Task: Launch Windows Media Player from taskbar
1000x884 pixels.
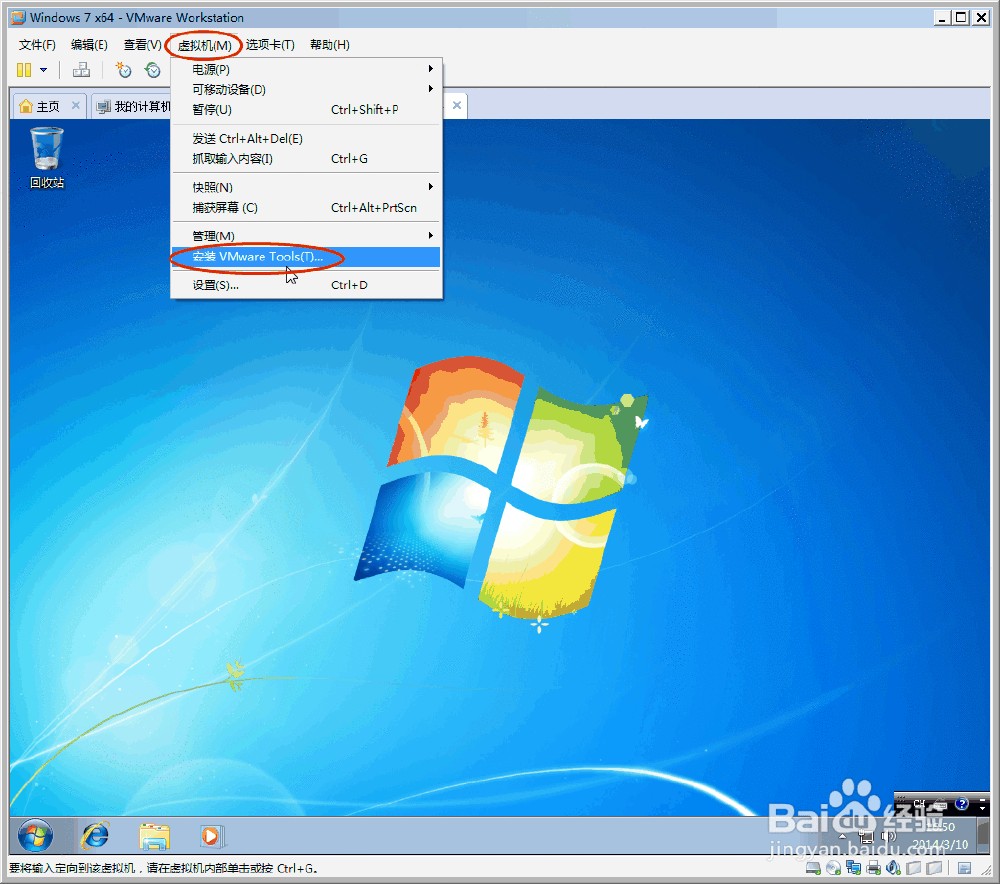Action: [x=211, y=836]
